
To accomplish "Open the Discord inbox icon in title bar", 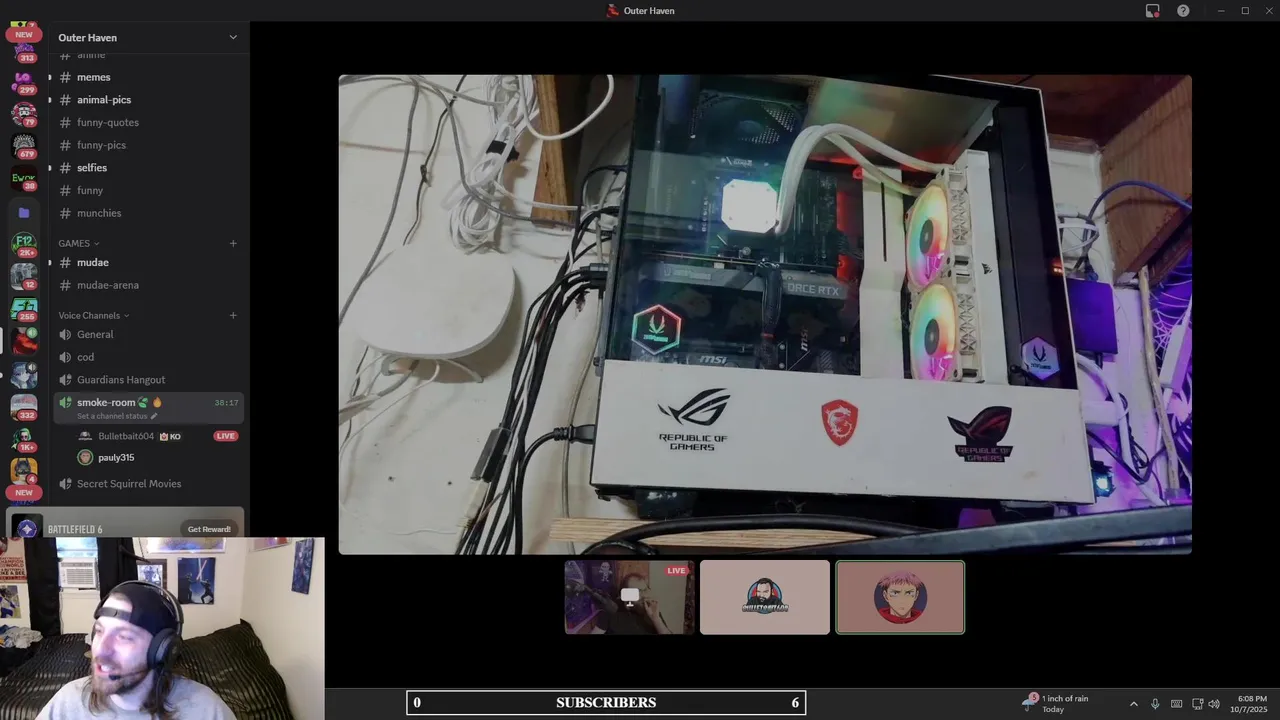I will [1152, 11].
